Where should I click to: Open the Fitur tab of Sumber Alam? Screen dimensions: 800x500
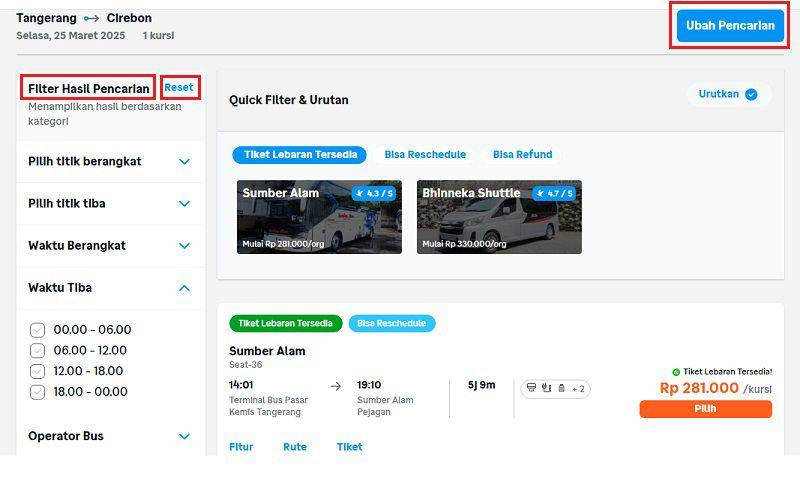[x=241, y=447]
